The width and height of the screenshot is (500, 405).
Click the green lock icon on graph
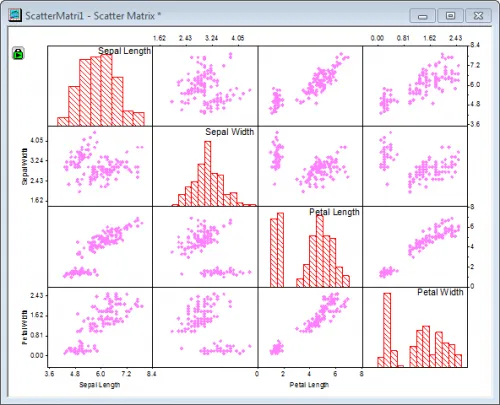coord(18,53)
